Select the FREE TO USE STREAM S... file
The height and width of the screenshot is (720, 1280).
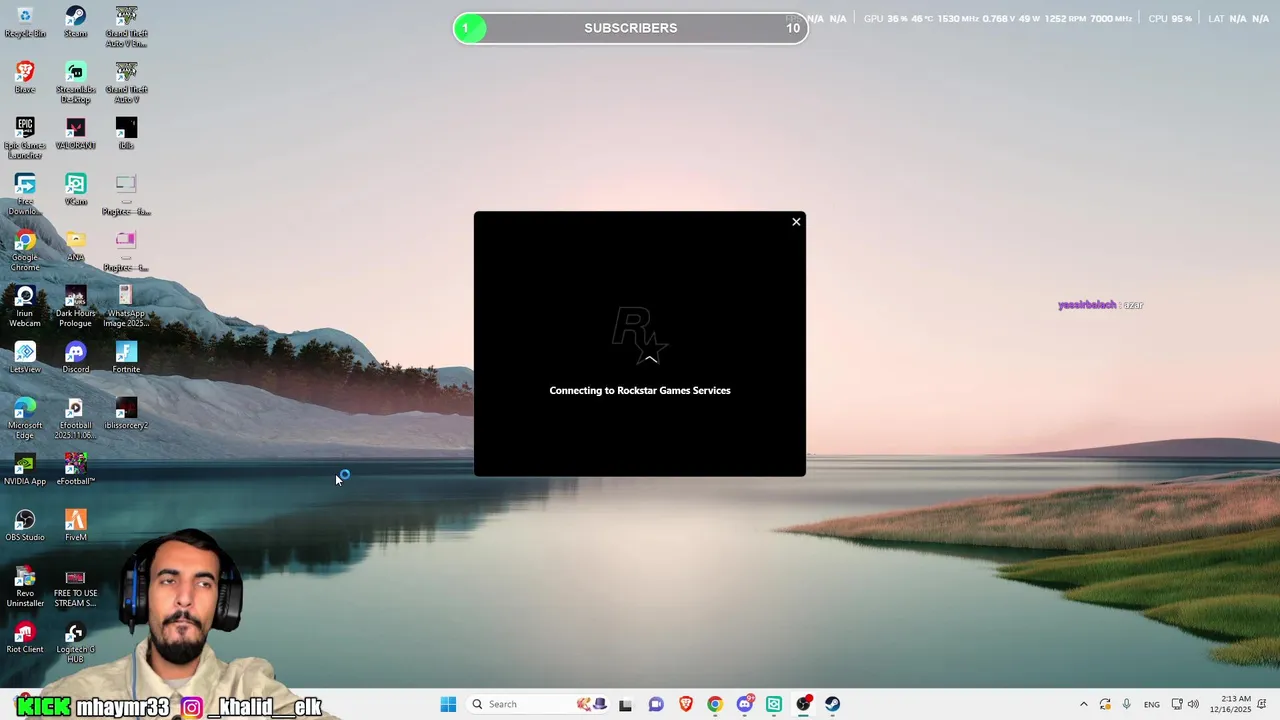point(75,587)
